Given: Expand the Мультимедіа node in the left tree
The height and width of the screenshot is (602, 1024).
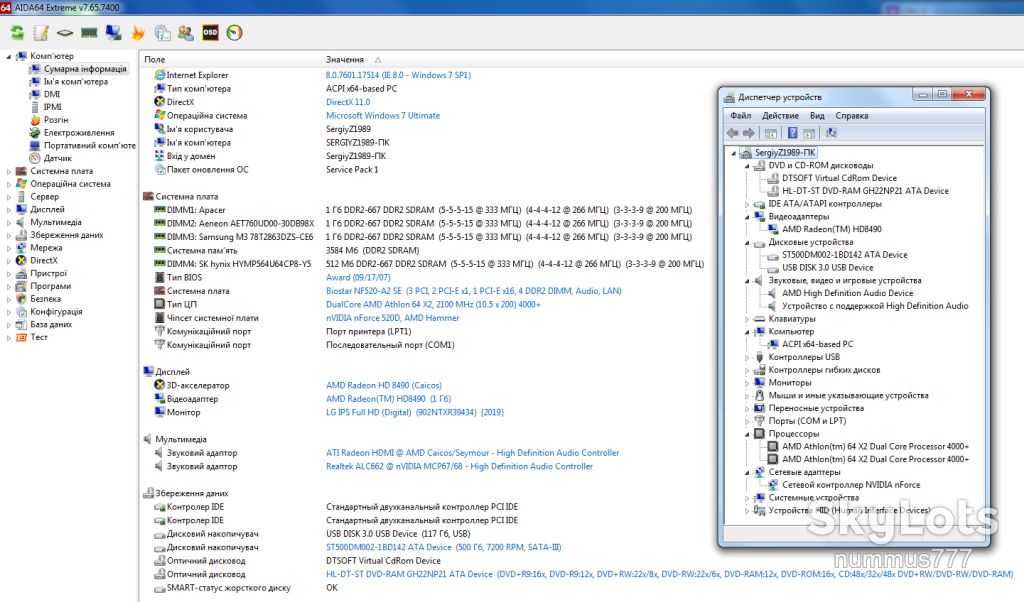Looking at the screenshot, I should pyautogui.click(x=8, y=223).
